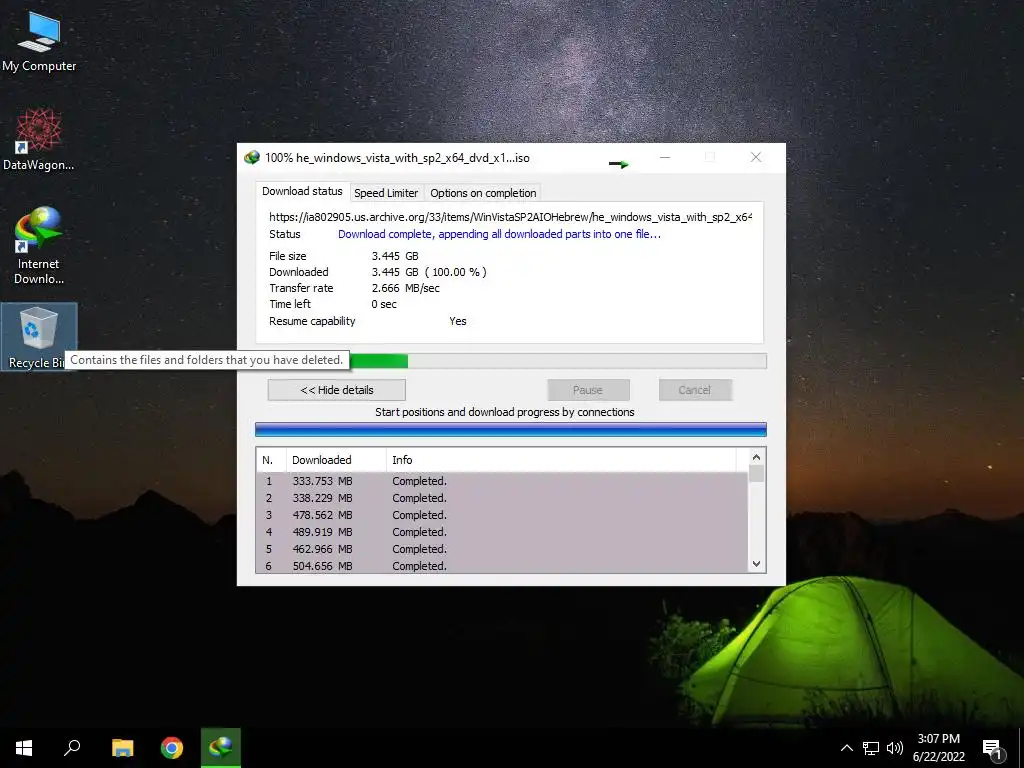Image resolution: width=1024 pixels, height=768 pixels.
Task: Click the archive.org download URL text
Action: pyautogui.click(x=511, y=217)
